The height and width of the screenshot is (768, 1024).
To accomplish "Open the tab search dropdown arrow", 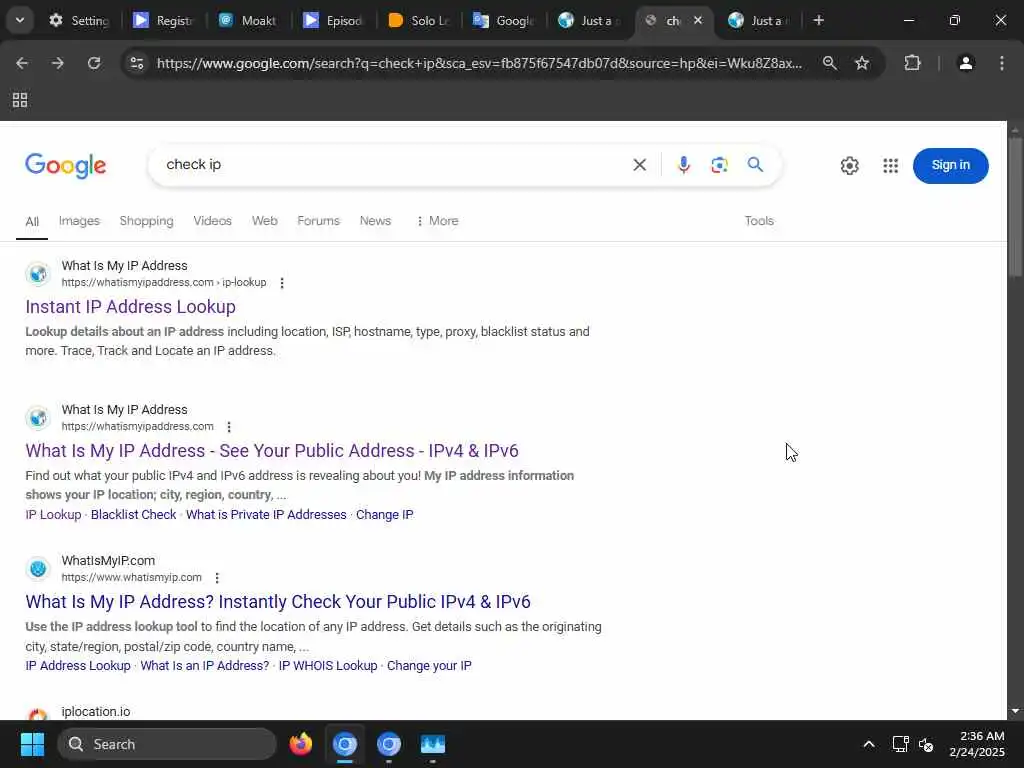I will (x=20, y=20).
